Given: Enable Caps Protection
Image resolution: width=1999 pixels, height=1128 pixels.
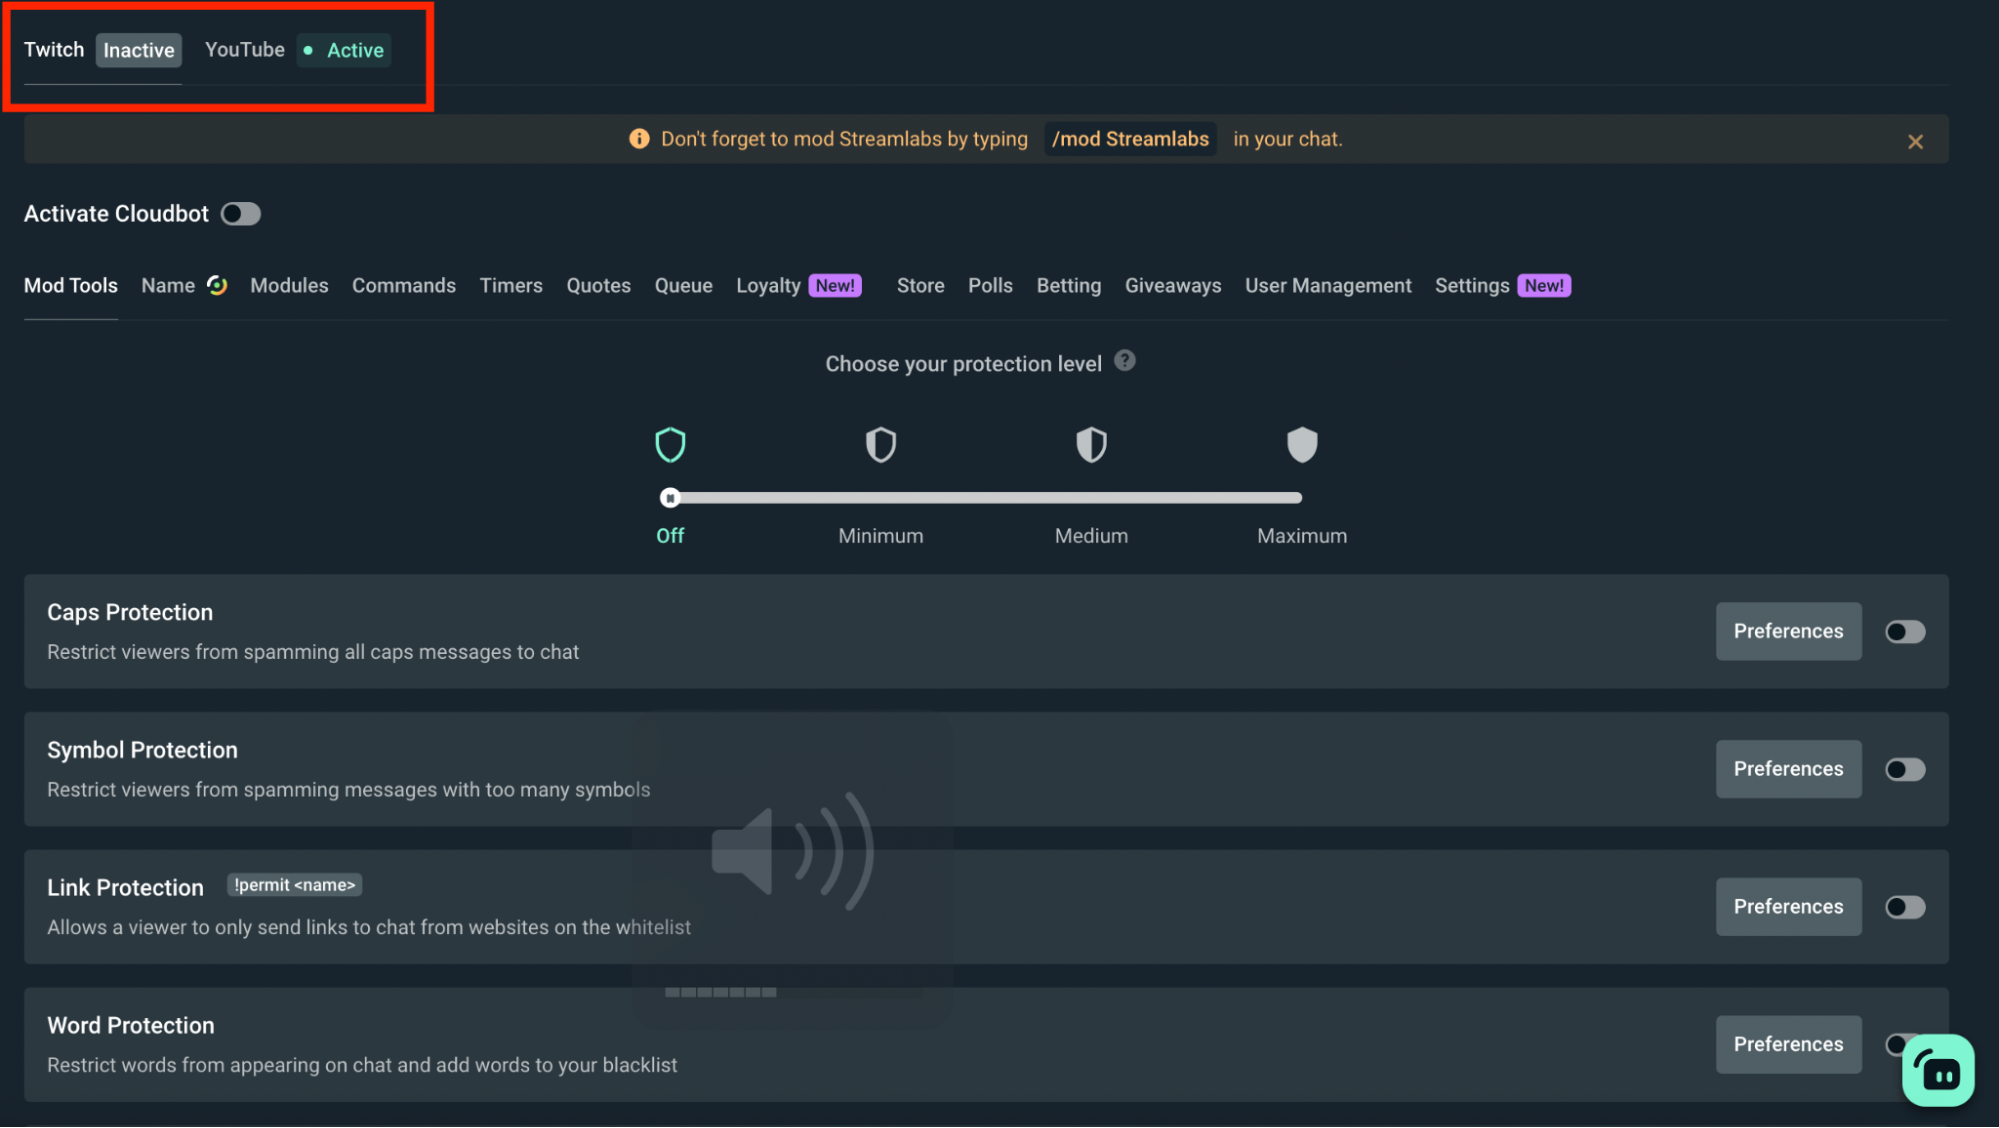Looking at the screenshot, I should [x=1903, y=631].
